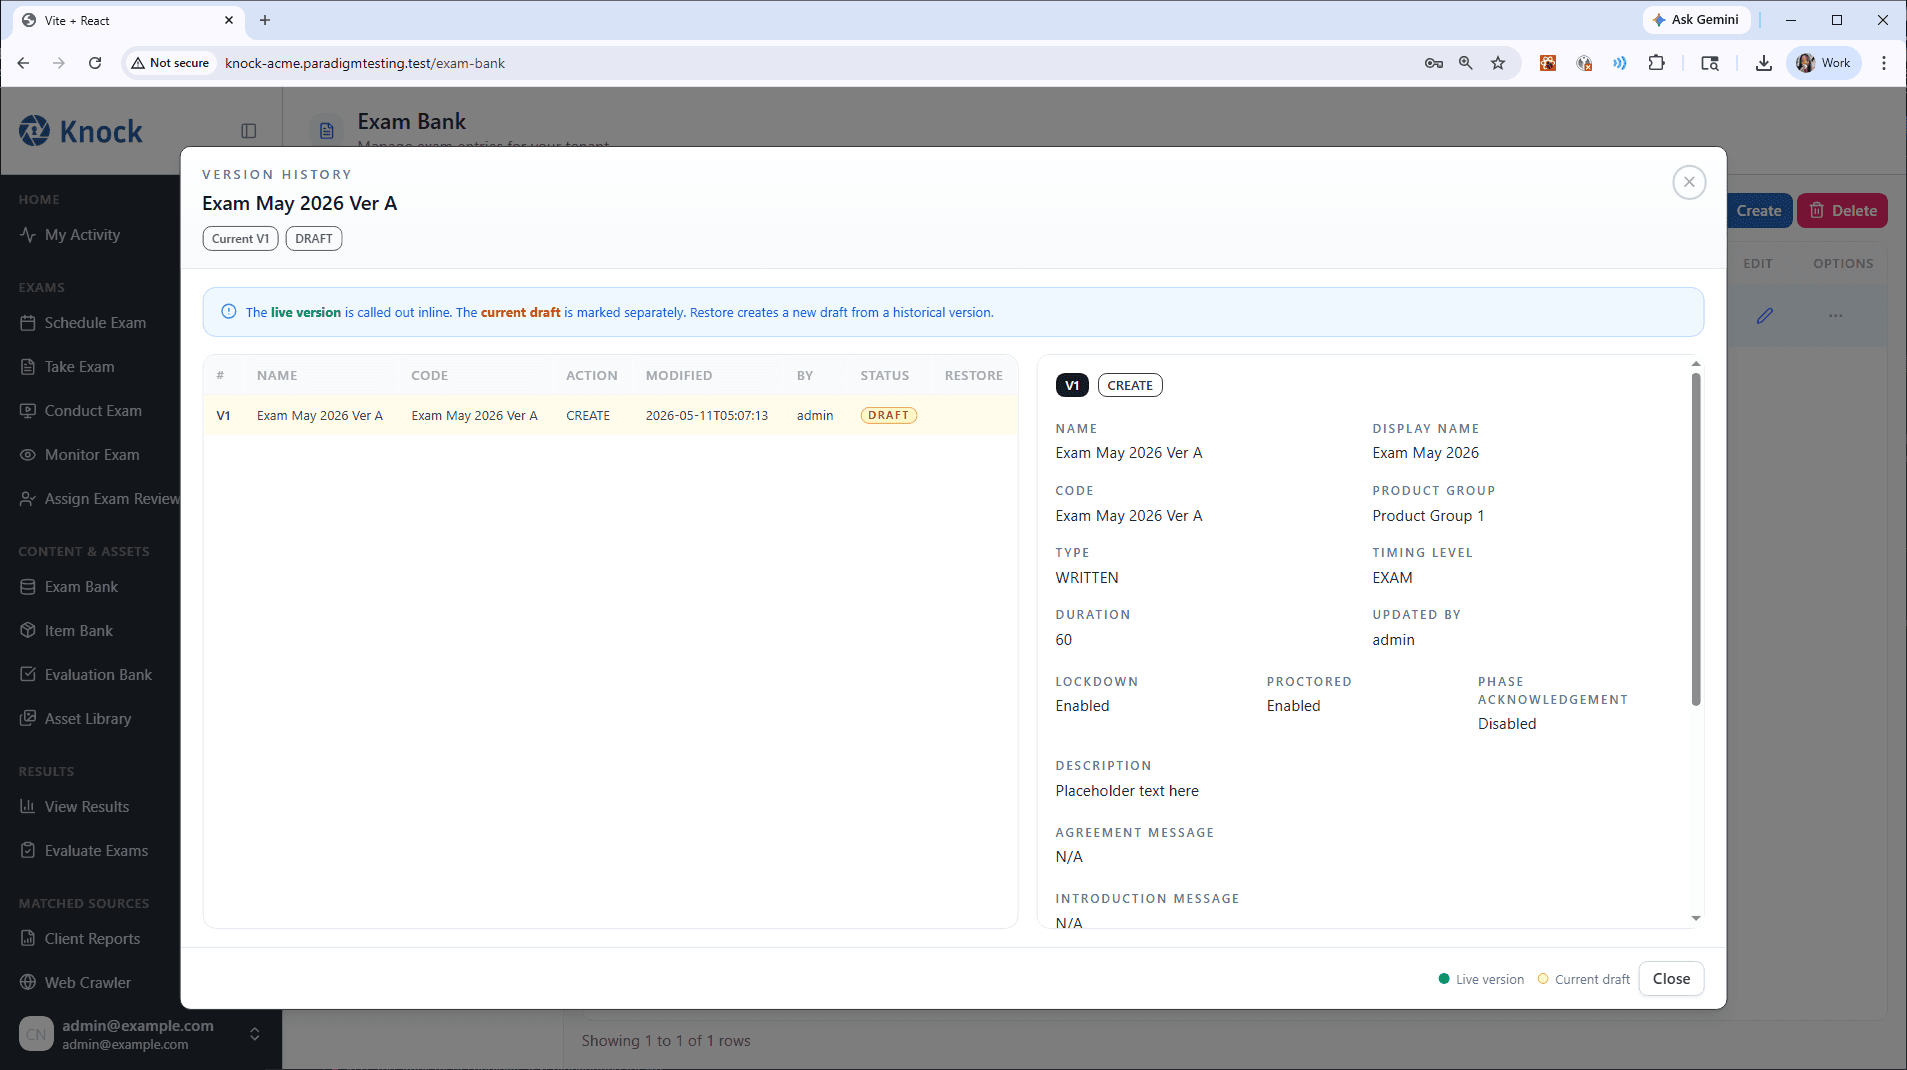Click the RESTORE column header
1907x1070 pixels.
tap(974, 375)
